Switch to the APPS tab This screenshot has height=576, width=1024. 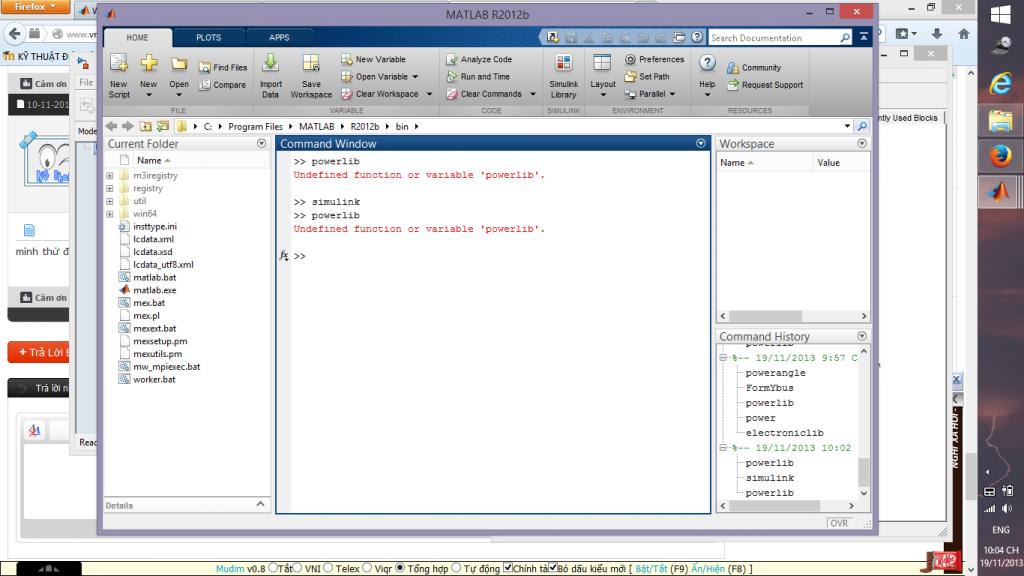click(x=279, y=38)
